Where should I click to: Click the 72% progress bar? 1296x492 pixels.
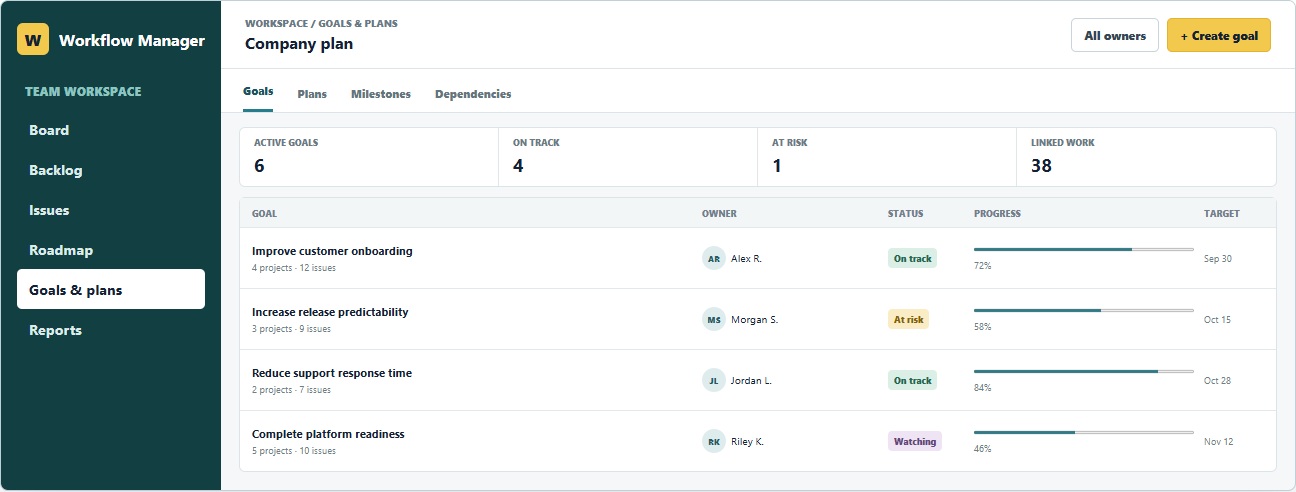[x=1083, y=249]
